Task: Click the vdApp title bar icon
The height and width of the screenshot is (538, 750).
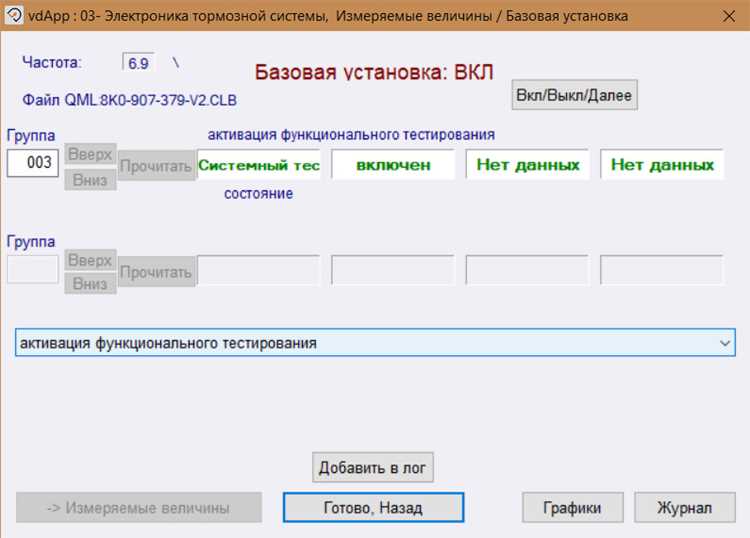Action: pos(14,15)
